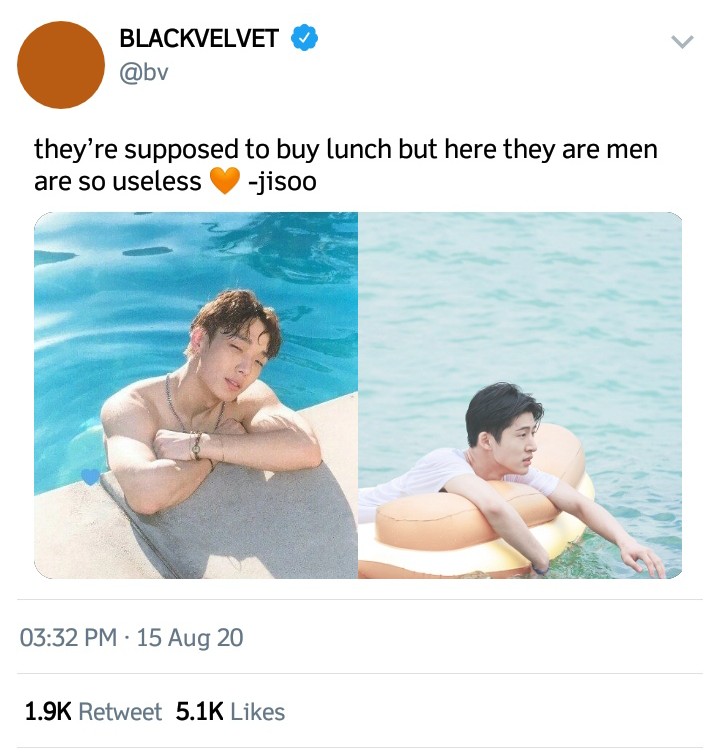The height and width of the screenshot is (754, 720).
Task: Click the tweet text starting with "they're supposed"
Action: pos(345,165)
